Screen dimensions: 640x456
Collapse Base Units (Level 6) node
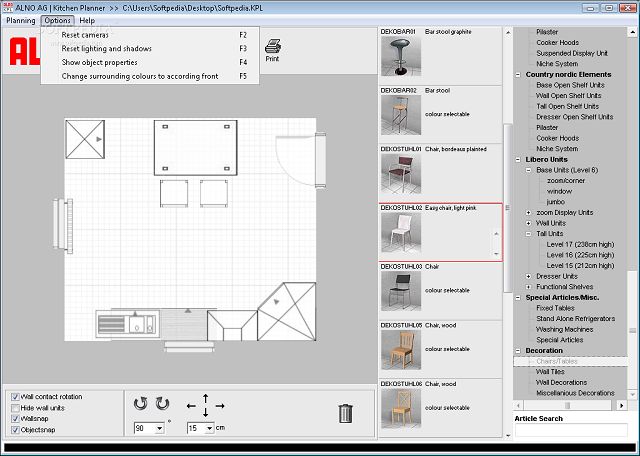point(529,170)
